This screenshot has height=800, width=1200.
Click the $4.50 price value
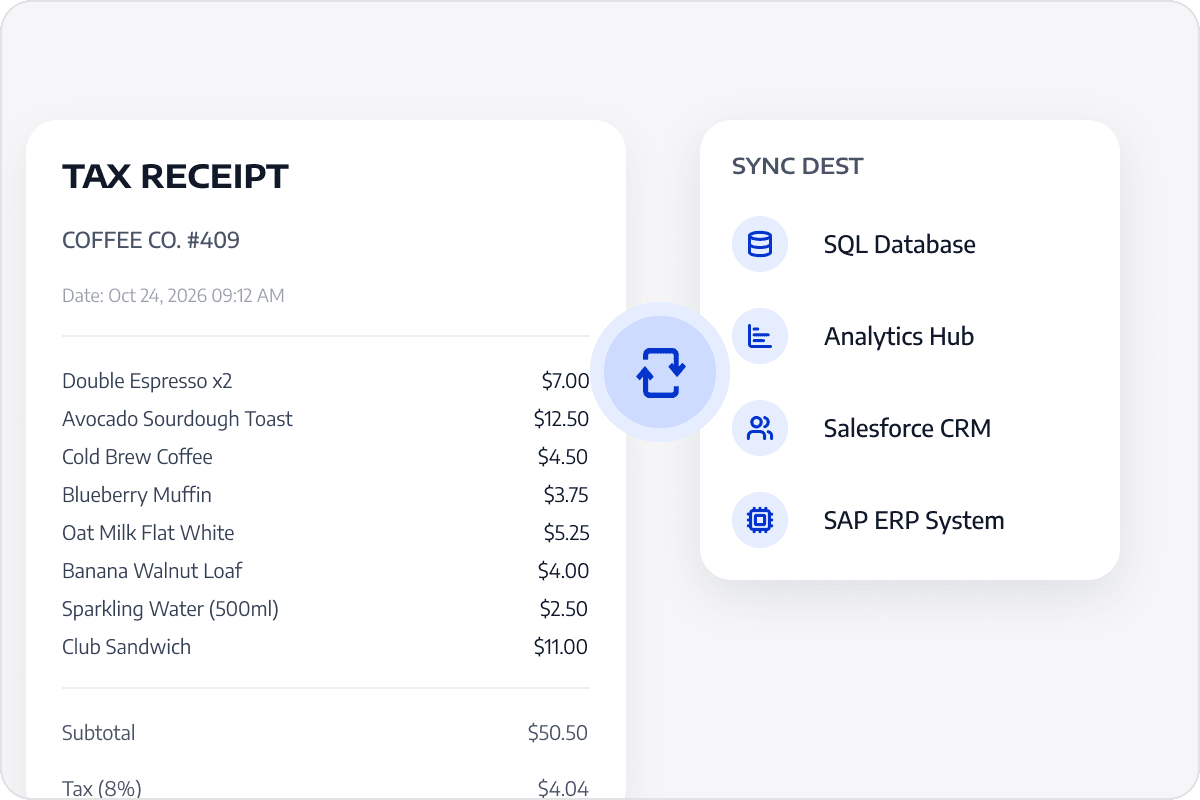[563, 457]
